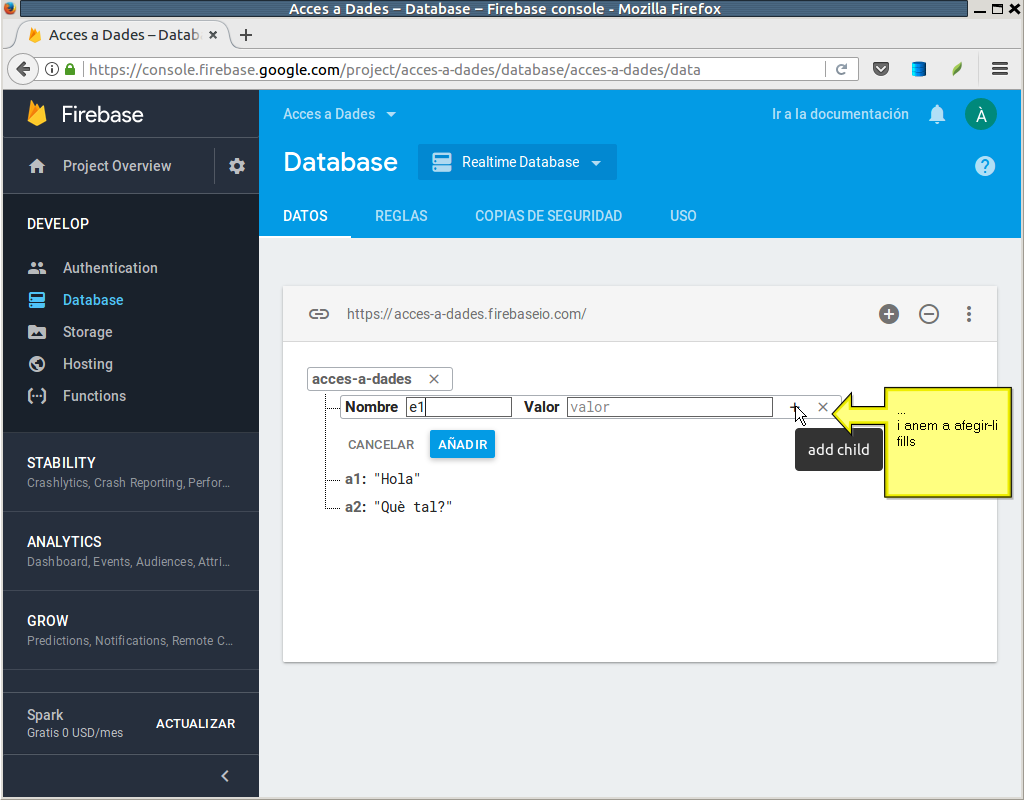This screenshot has height=800, width=1024.
Task: Click the add child plus icon
Action: 794,407
